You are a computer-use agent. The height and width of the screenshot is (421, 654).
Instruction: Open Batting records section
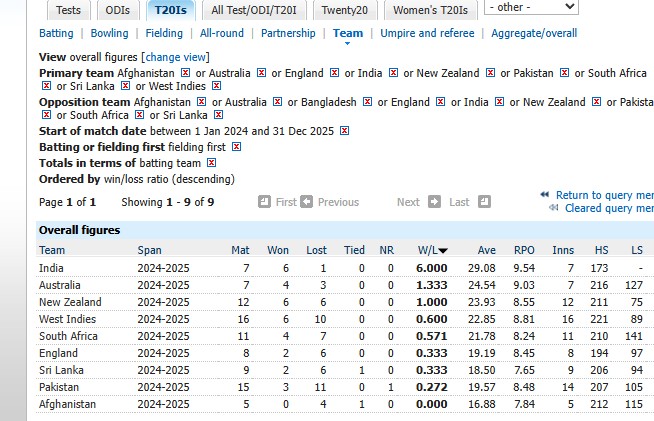pyautogui.click(x=56, y=33)
